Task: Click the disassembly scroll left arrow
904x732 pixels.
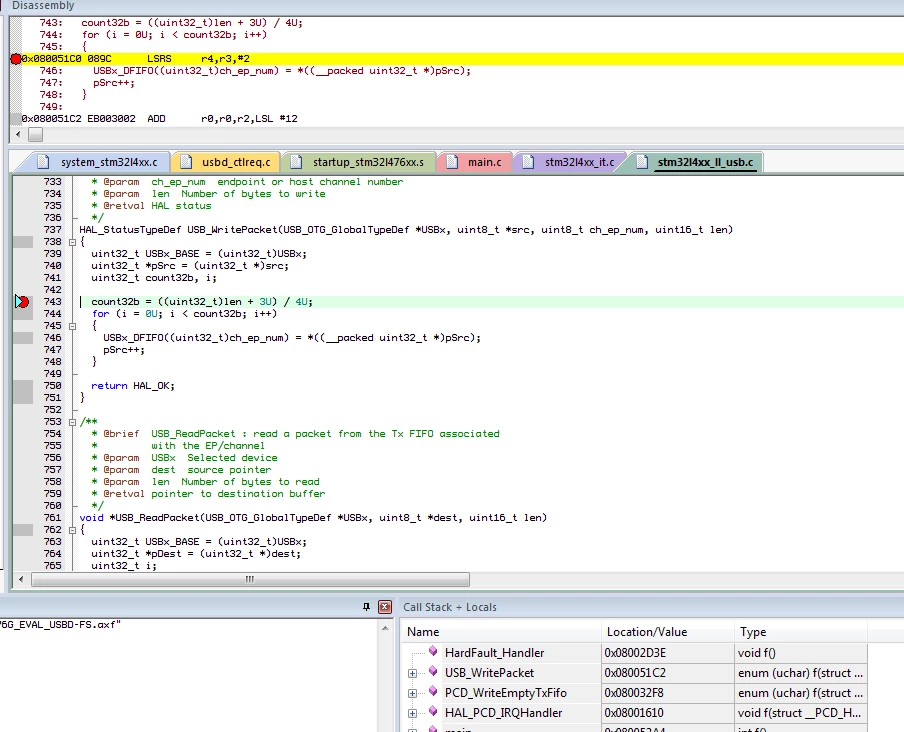Action: point(18,134)
